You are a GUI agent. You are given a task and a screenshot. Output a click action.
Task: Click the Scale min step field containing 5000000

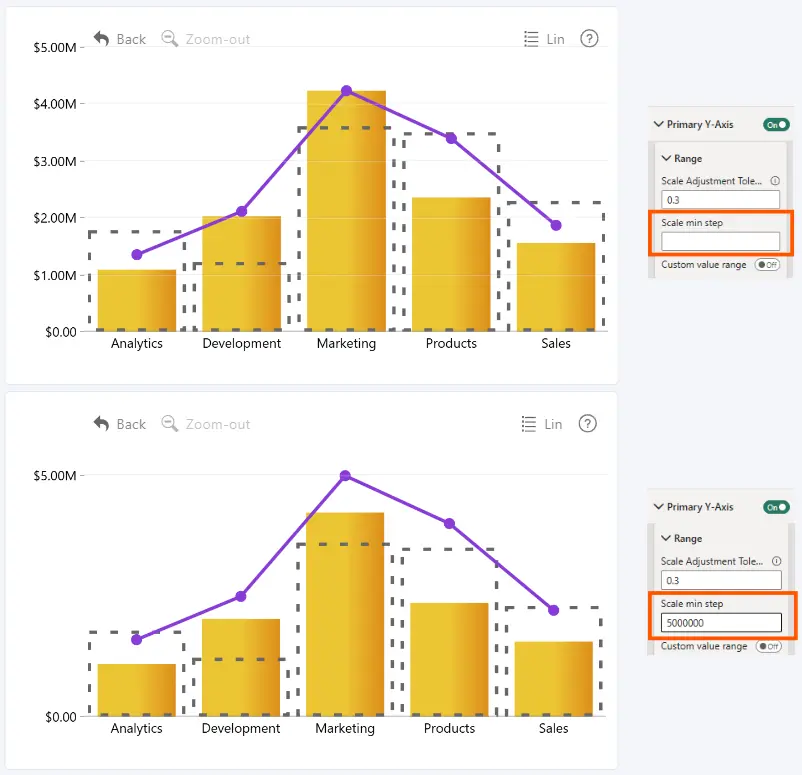click(x=721, y=623)
